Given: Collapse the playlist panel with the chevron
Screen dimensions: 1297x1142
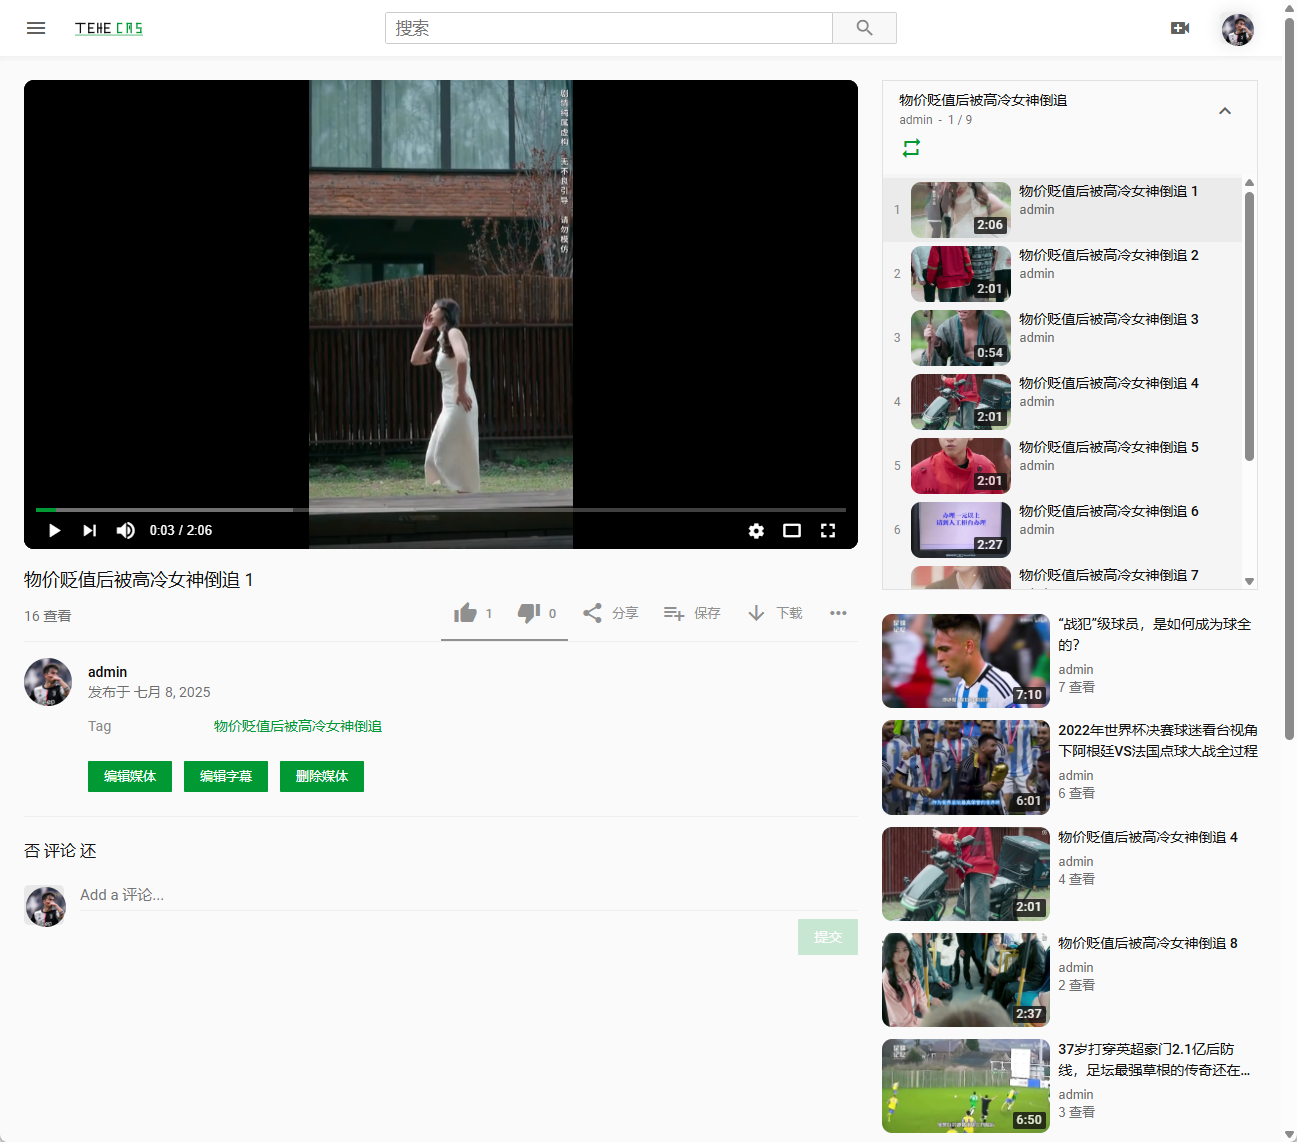Looking at the screenshot, I should click(x=1225, y=111).
